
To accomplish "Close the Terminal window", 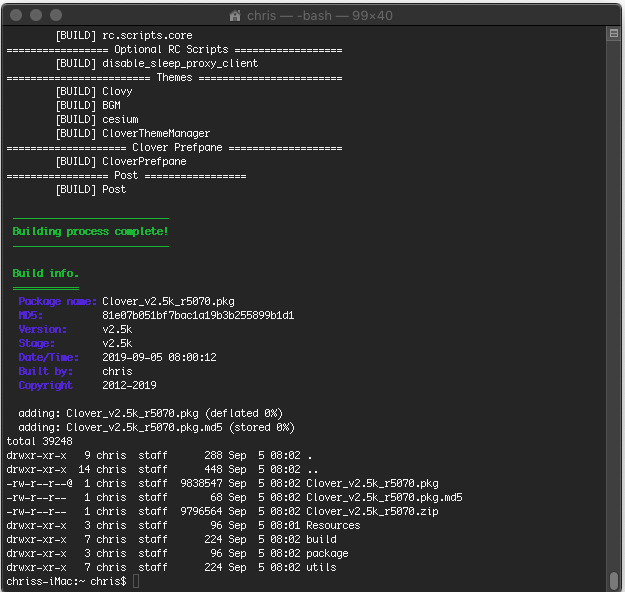I will (x=16, y=15).
